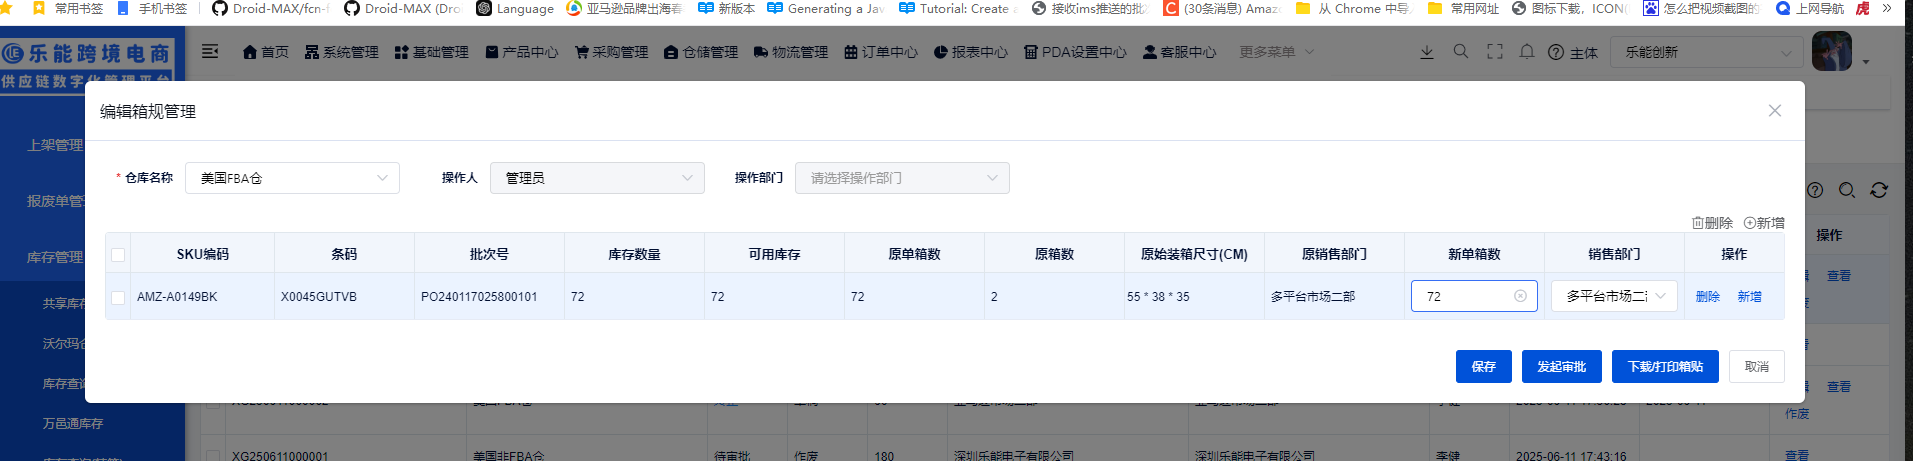Open the Generating a Jav bookmark
This screenshot has height=461, width=1913.
click(826, 8)
